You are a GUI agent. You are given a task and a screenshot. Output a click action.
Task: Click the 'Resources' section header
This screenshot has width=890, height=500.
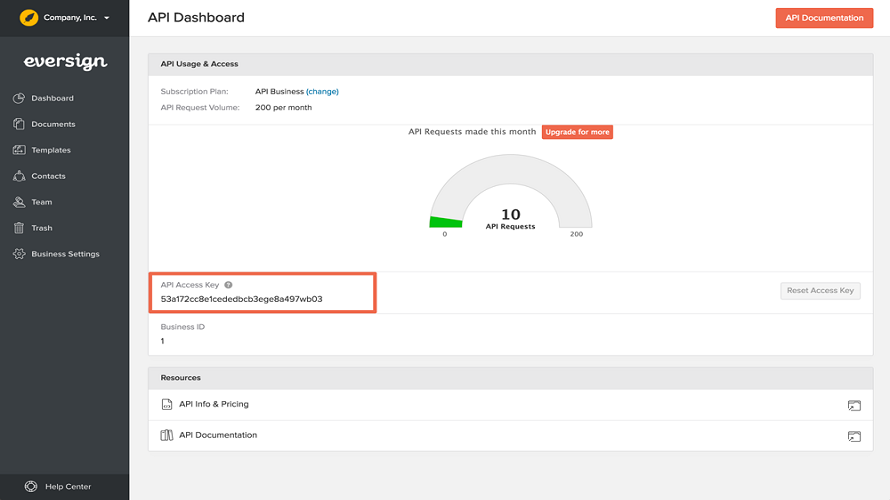pyautogui.click(x=180, y=378)
